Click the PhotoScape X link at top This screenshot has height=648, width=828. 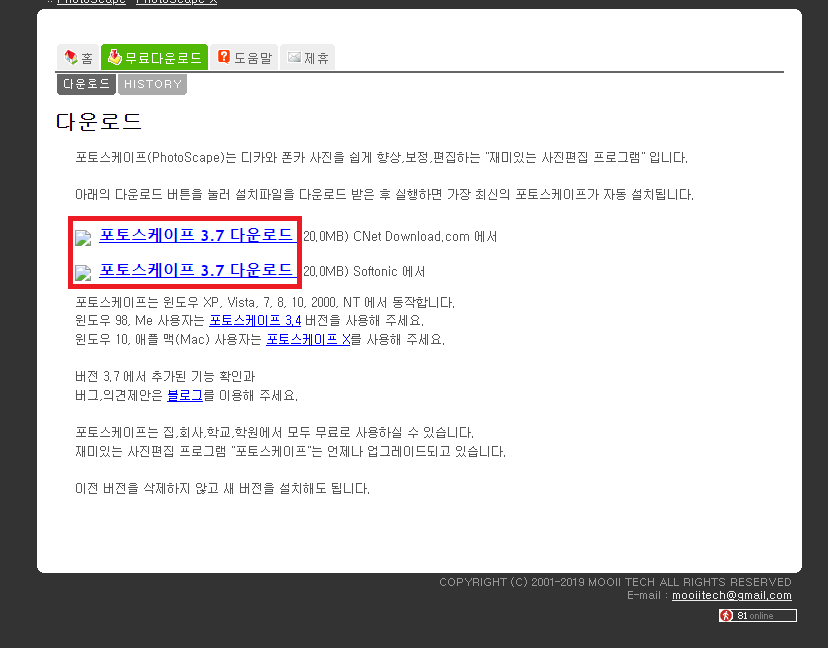click(x=176, y=2)
